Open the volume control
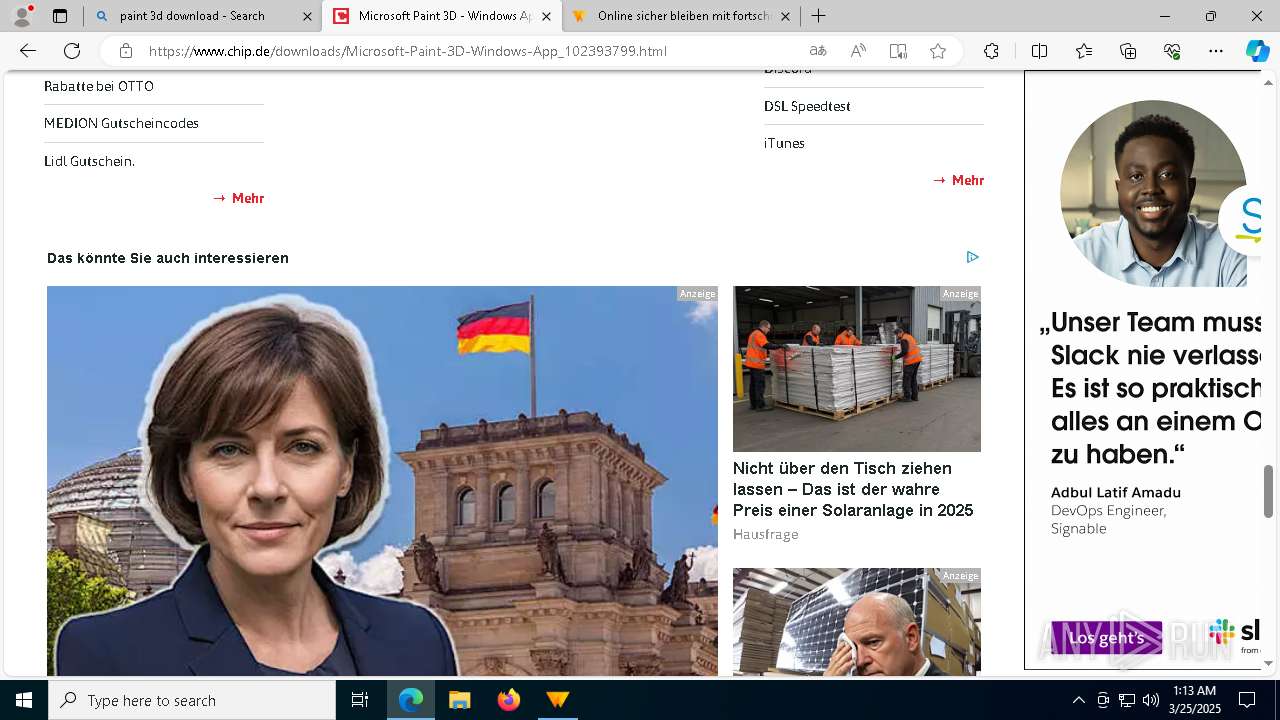The height and width of the screenshot is (720, 1280). tap(1151, 700)
